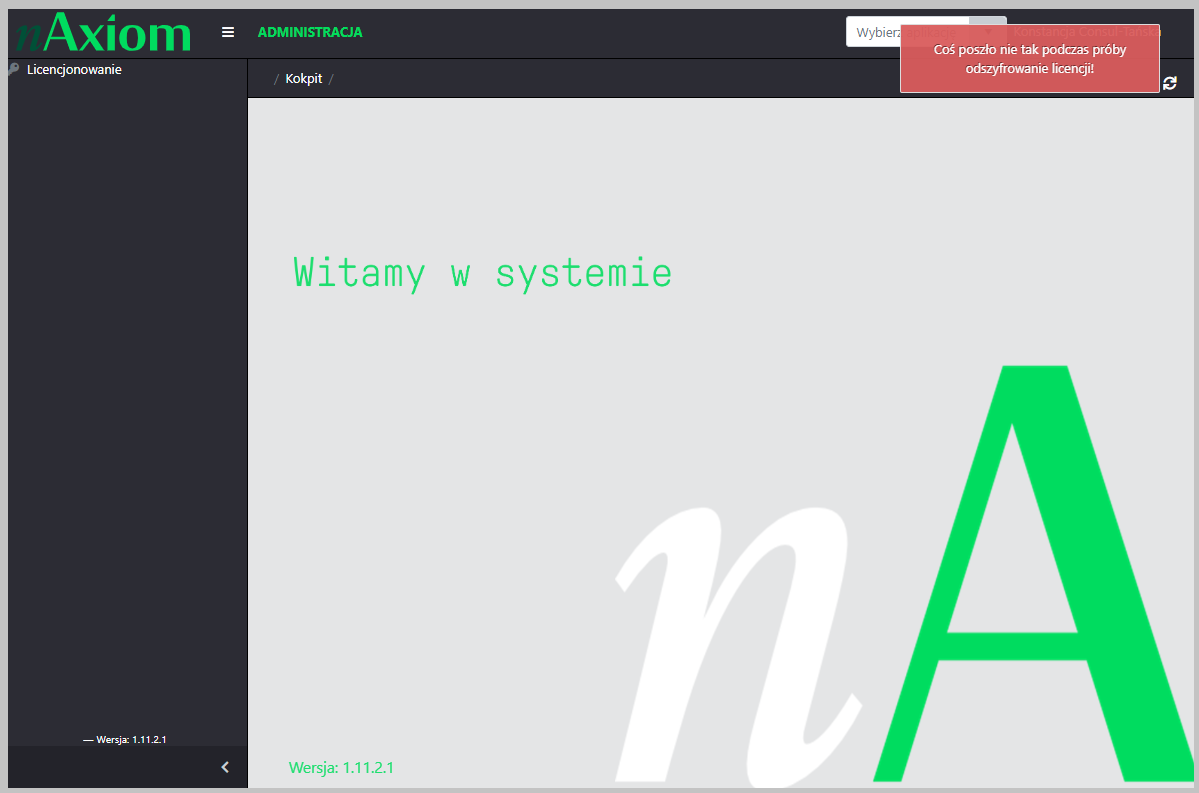Viewport: 1199px width, 793px height.
Task: Collapse the sidebar with the left chevron
Action: tap(225, 767)
